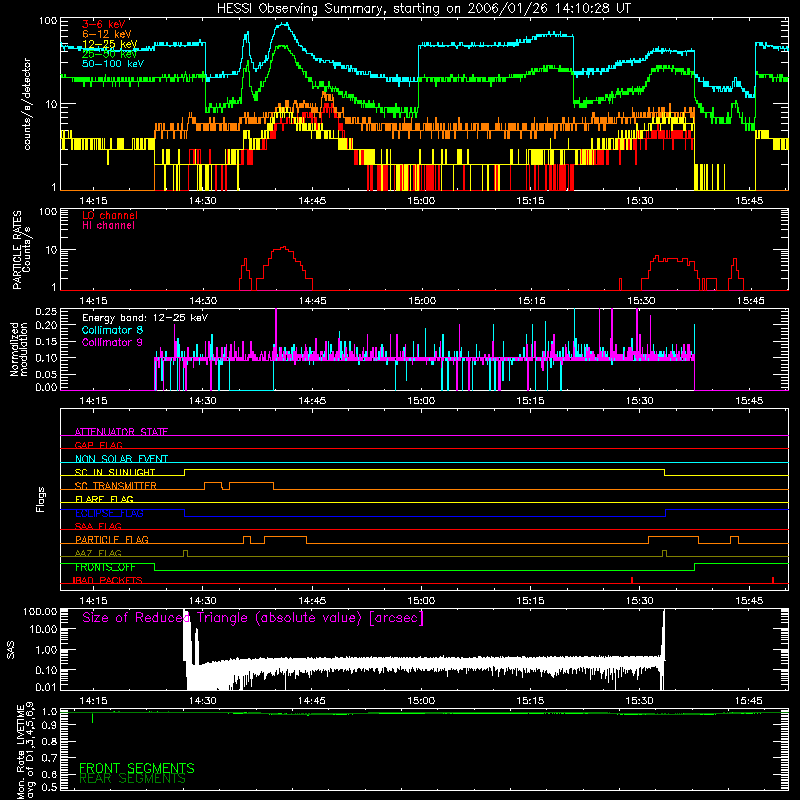Click the 0.7 tick on livetime axis

point(50,758)
